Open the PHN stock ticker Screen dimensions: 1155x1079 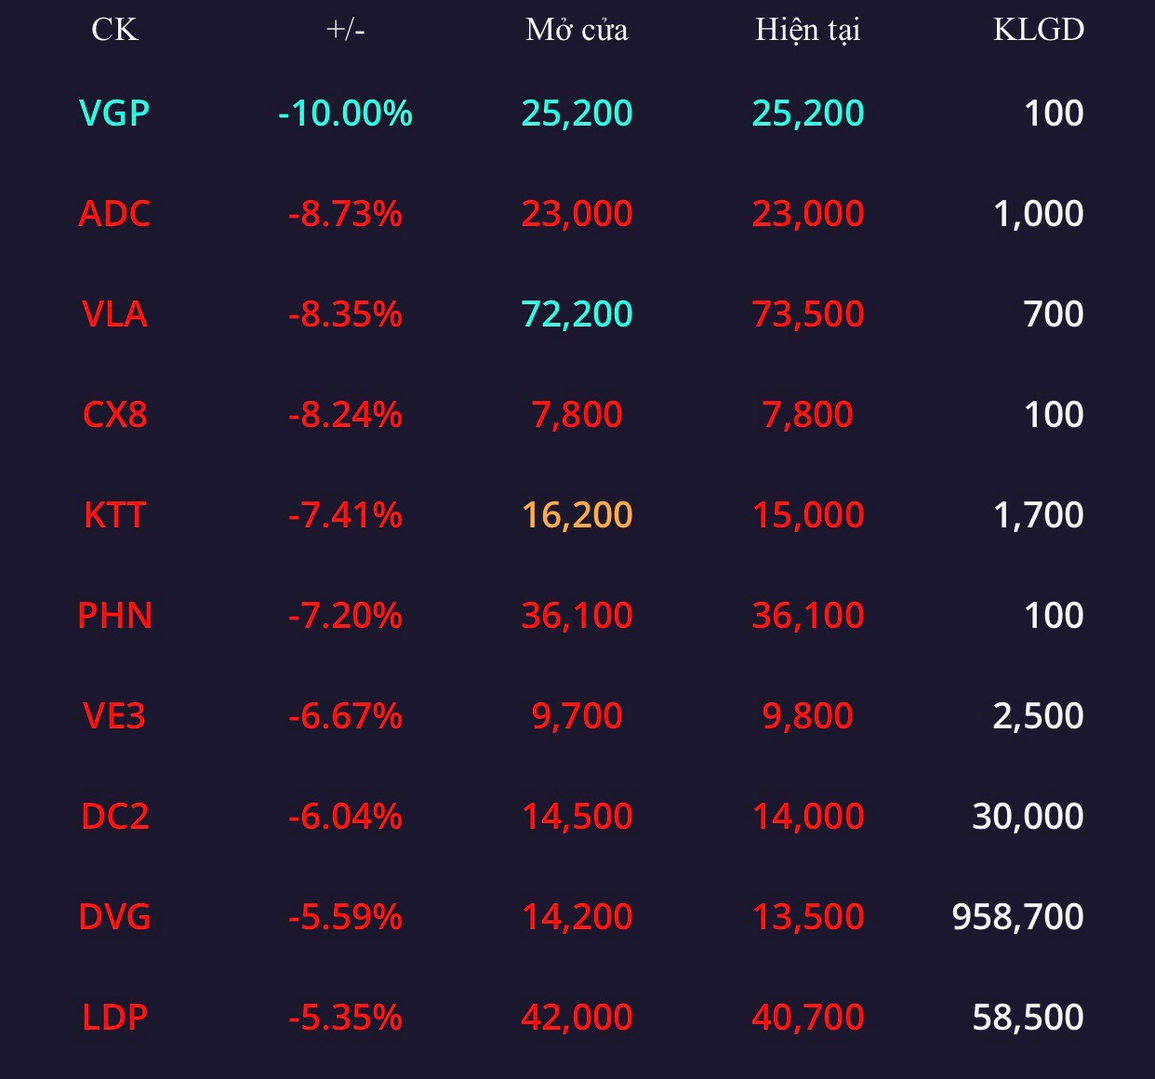tap(114, 615)
